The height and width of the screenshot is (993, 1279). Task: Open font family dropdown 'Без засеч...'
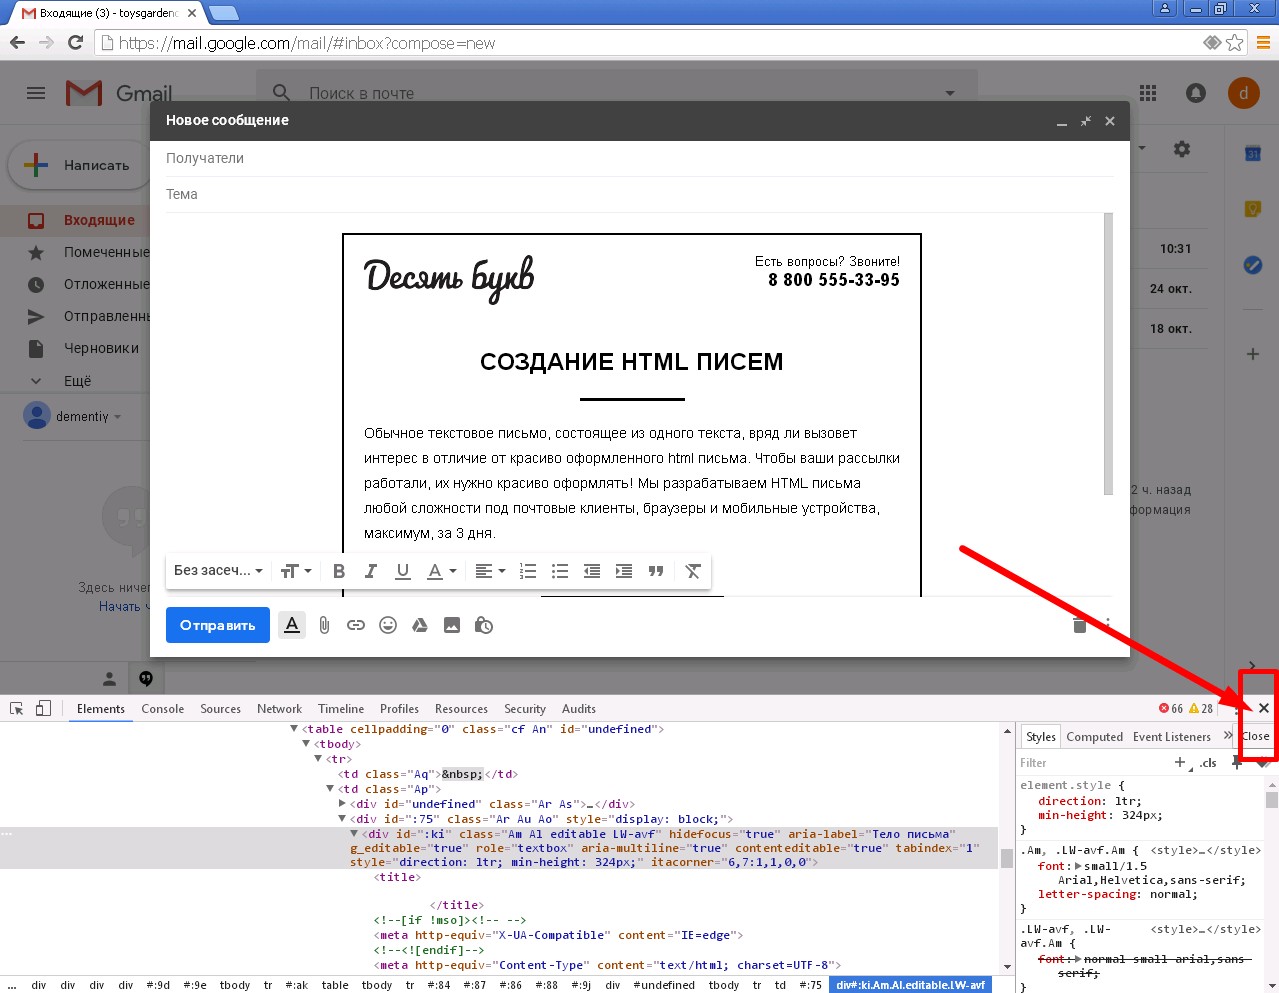(218, 571)
